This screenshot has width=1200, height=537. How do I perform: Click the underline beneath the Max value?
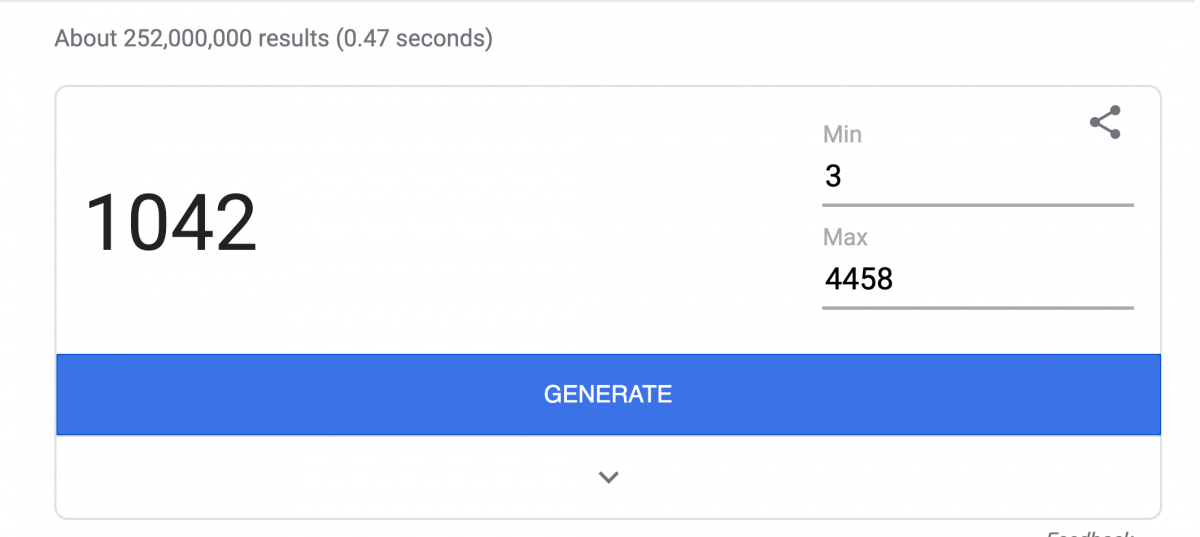click(x=977, y=308)
